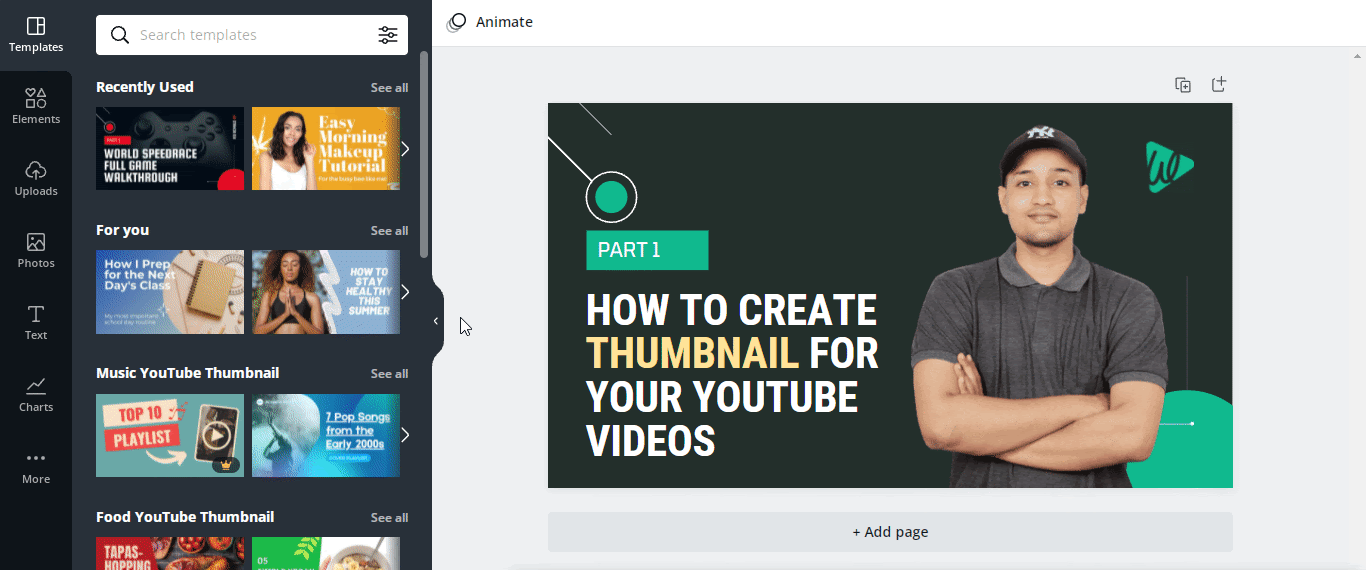Open the More sidebar option
Viewport: 1366px width, 570px height.
pyautogui.click(x=36, y=467)
